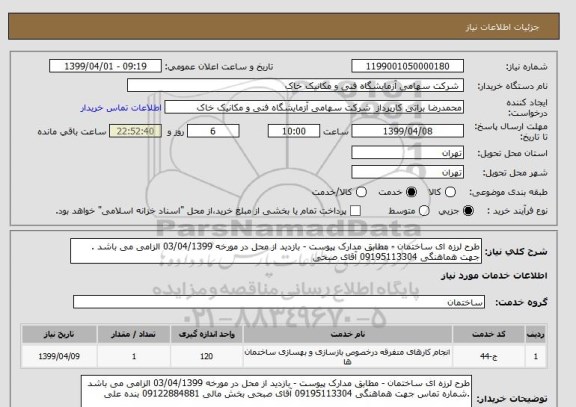Click the deadline time field 10:00
This screenshot has width=576, height=407.
294,131
